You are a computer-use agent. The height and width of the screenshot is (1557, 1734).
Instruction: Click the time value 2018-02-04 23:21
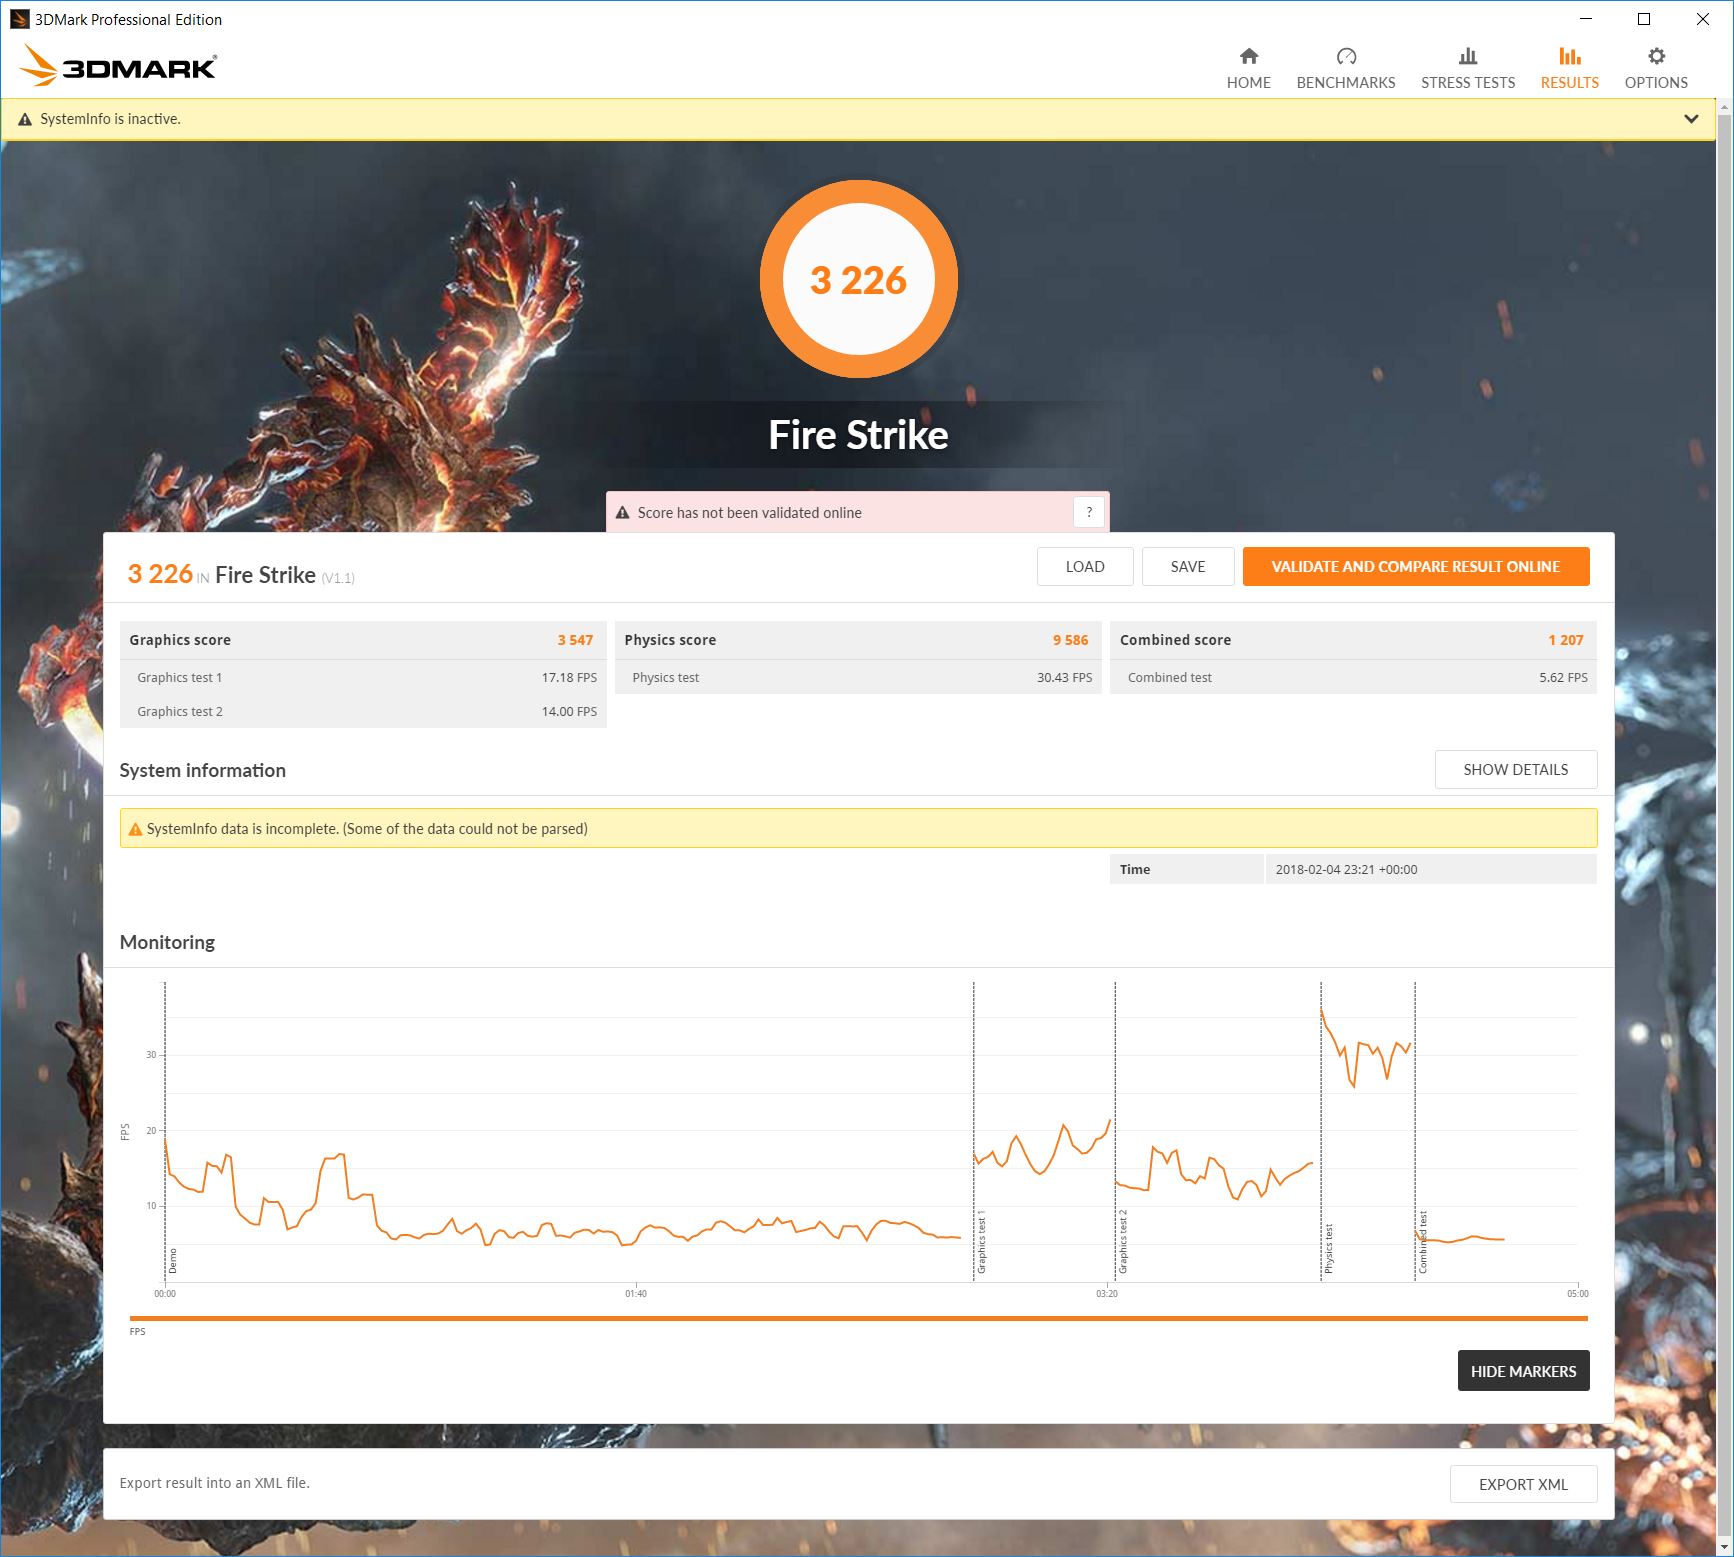1346,869
